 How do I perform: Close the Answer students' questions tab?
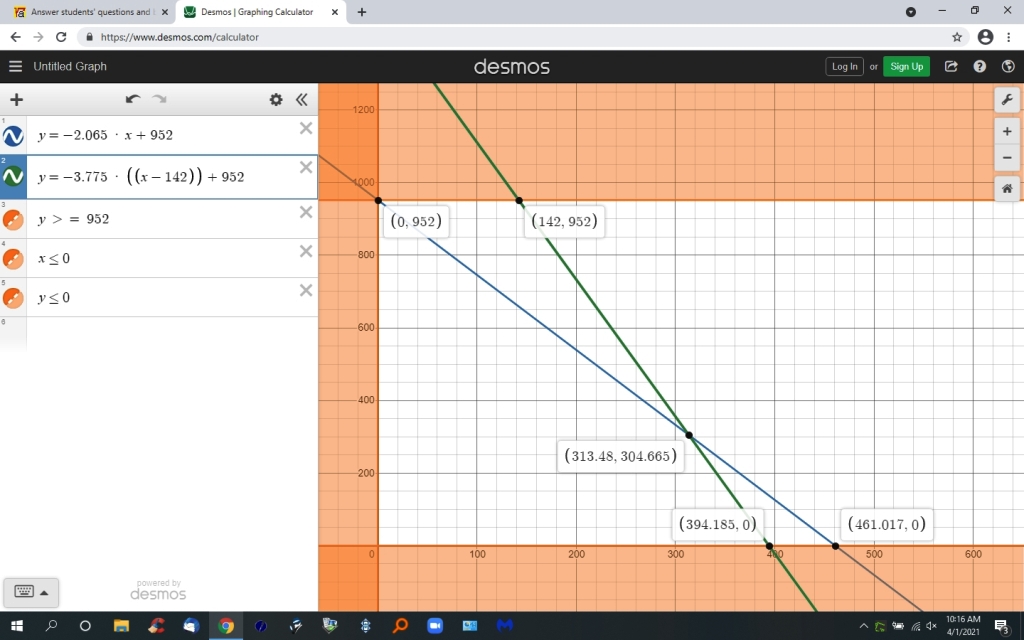[165, 12]
